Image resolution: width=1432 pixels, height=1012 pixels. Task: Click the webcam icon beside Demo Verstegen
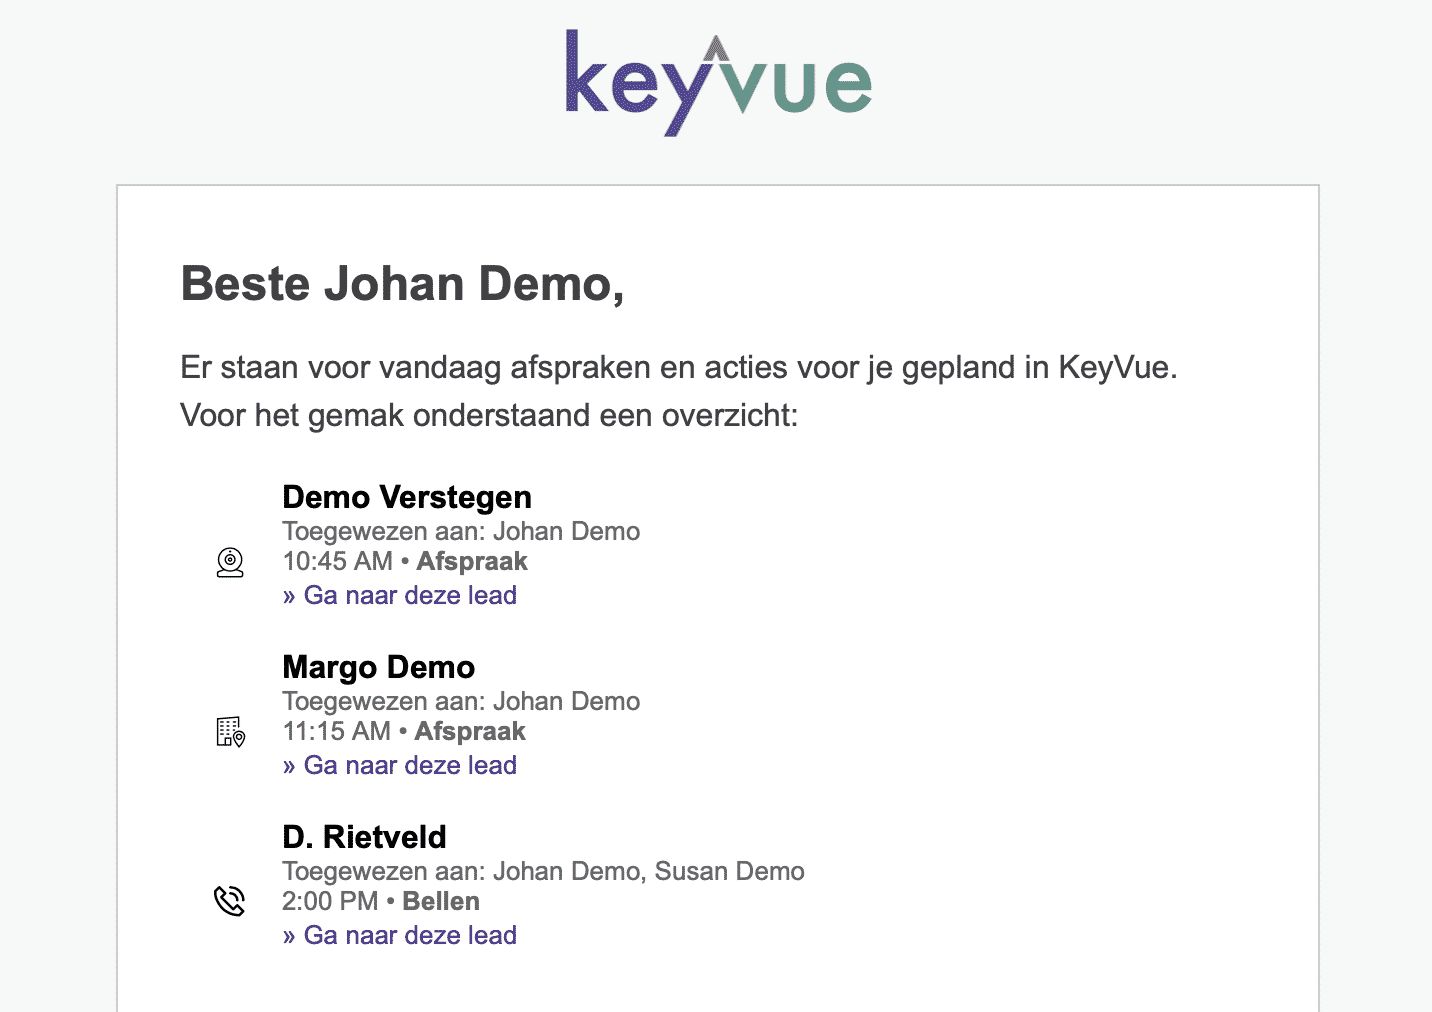(x=230, y=562)
